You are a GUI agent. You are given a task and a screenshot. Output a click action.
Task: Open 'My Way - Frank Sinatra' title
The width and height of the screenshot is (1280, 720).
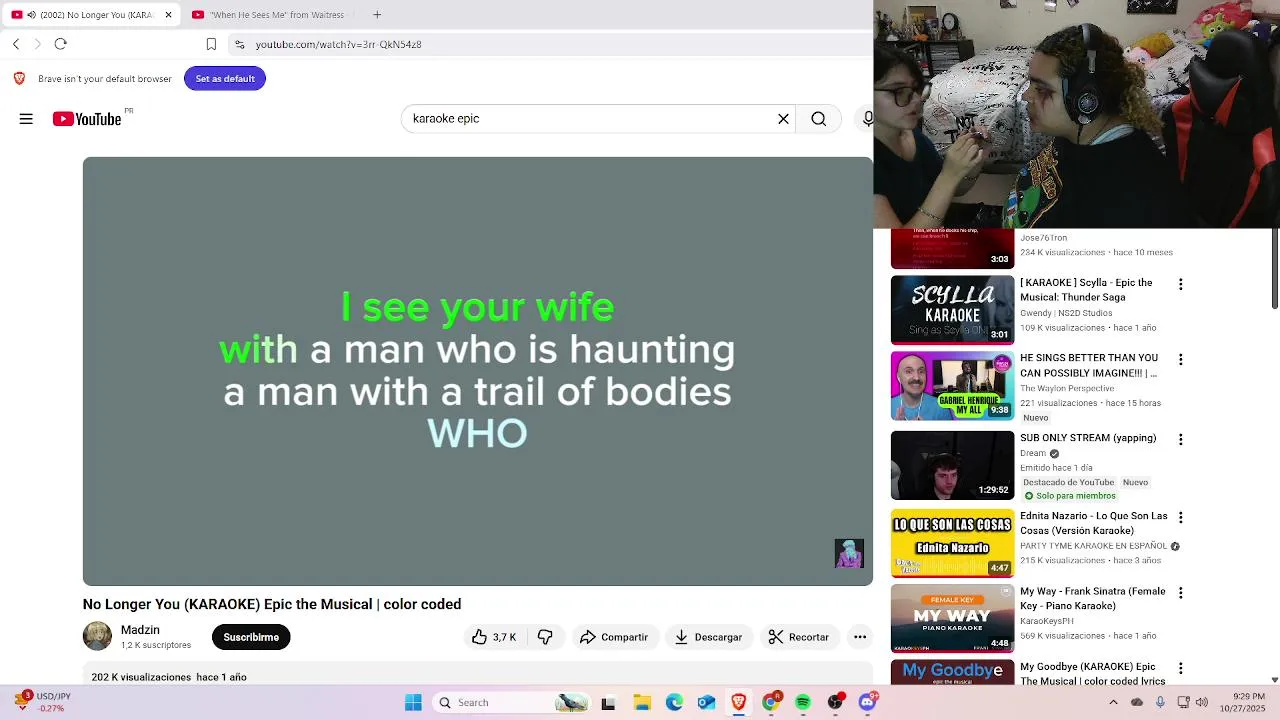tap(1093, 598)
